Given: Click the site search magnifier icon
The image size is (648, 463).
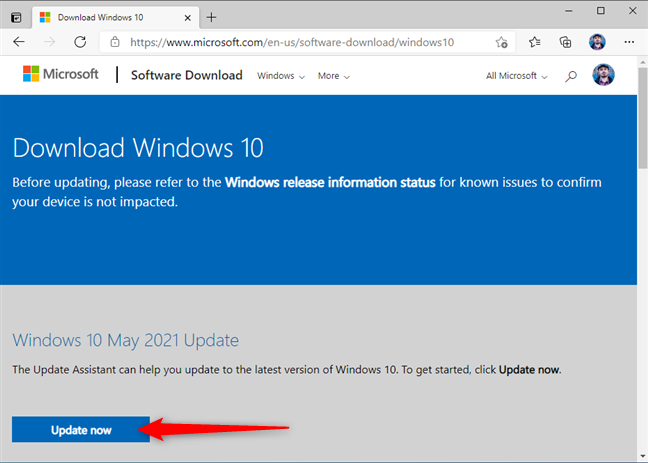Looking at the screenshot, I should click(x=571, y=76).
